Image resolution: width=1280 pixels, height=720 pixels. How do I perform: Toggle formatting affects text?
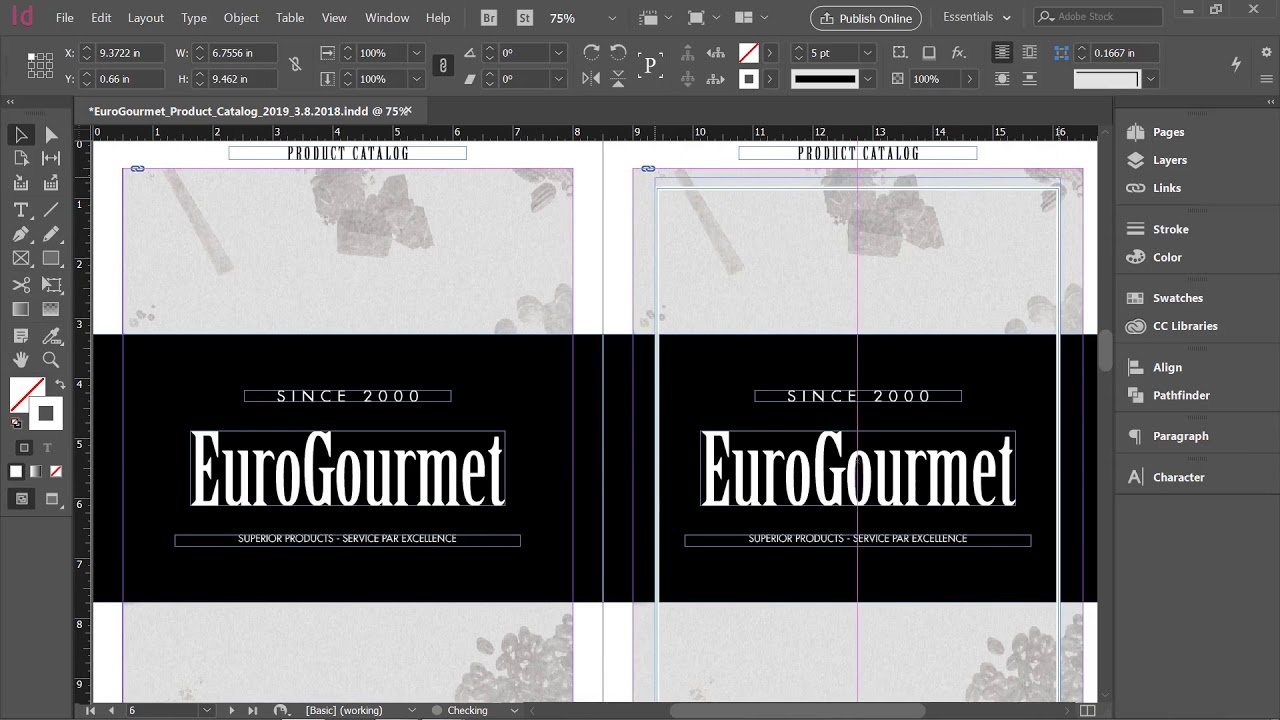pyautogui.click(x=47, y=447)
